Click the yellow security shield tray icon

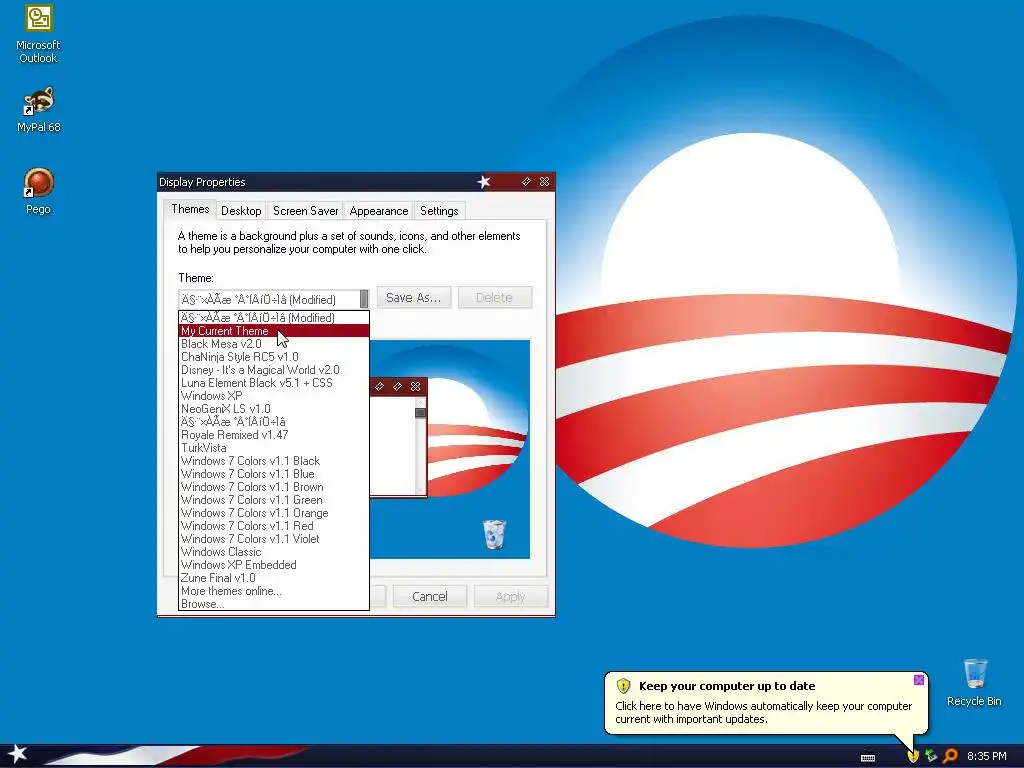(x=913, y=756)
